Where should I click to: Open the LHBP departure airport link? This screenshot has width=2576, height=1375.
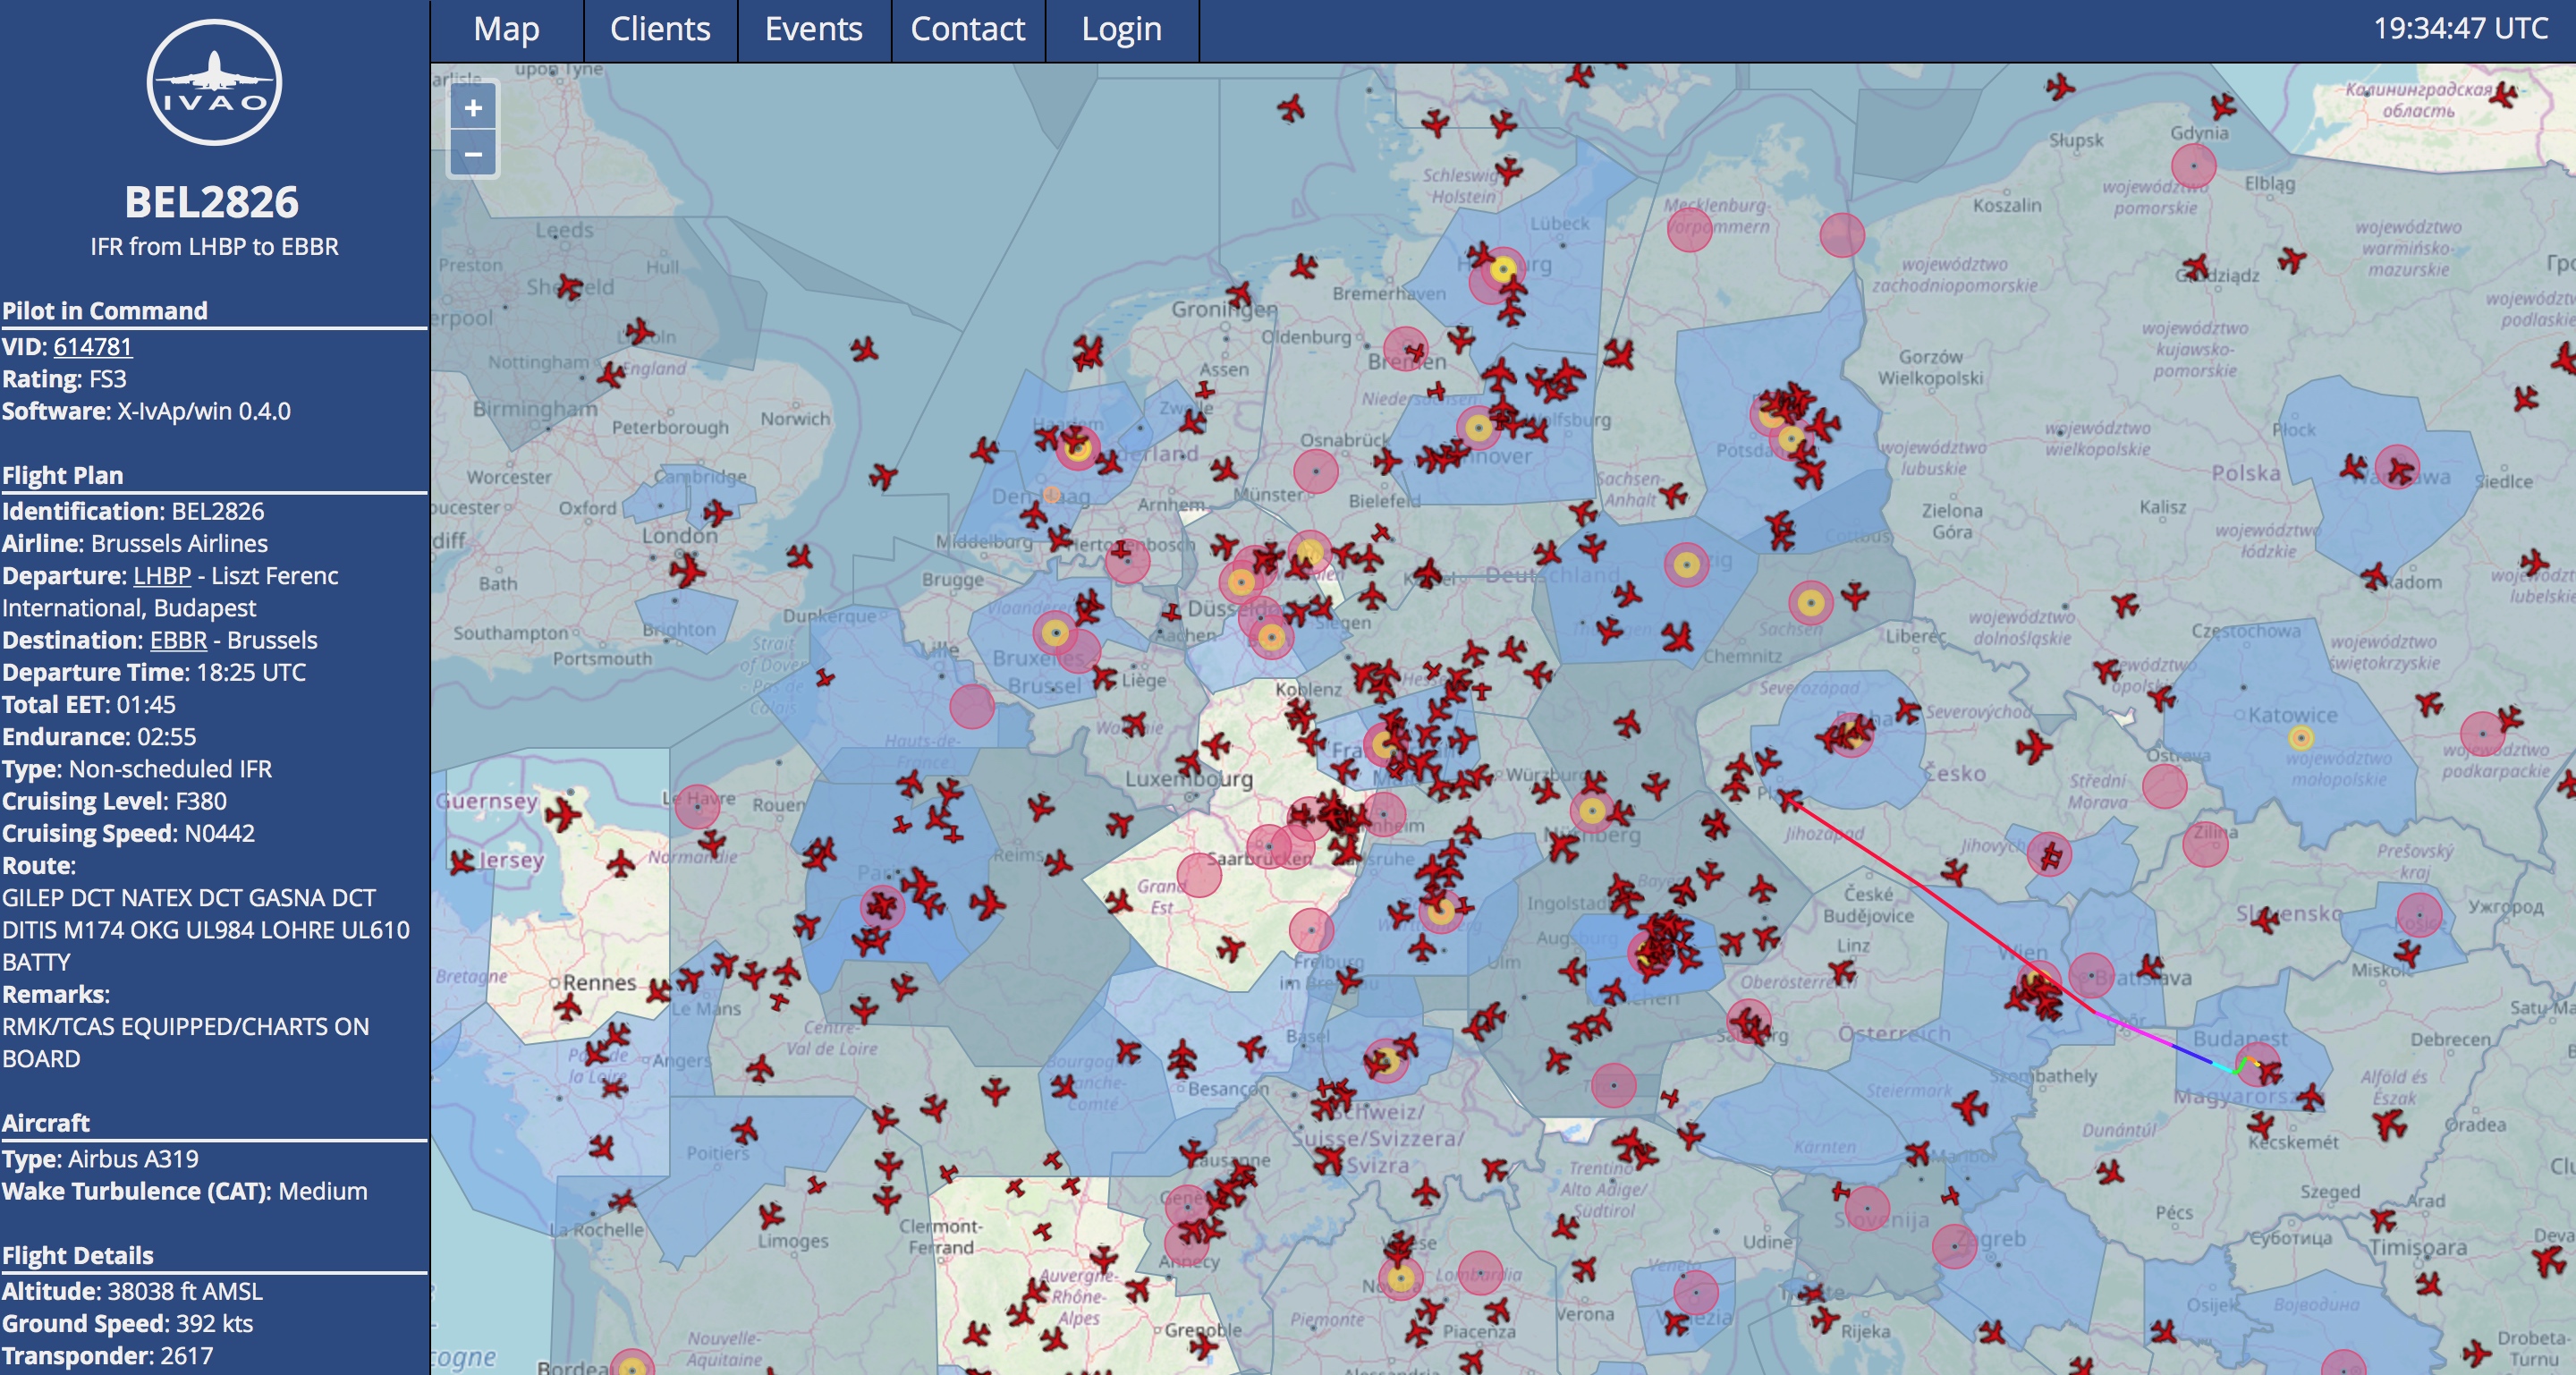pyautogui.click(x=162, y=576)
